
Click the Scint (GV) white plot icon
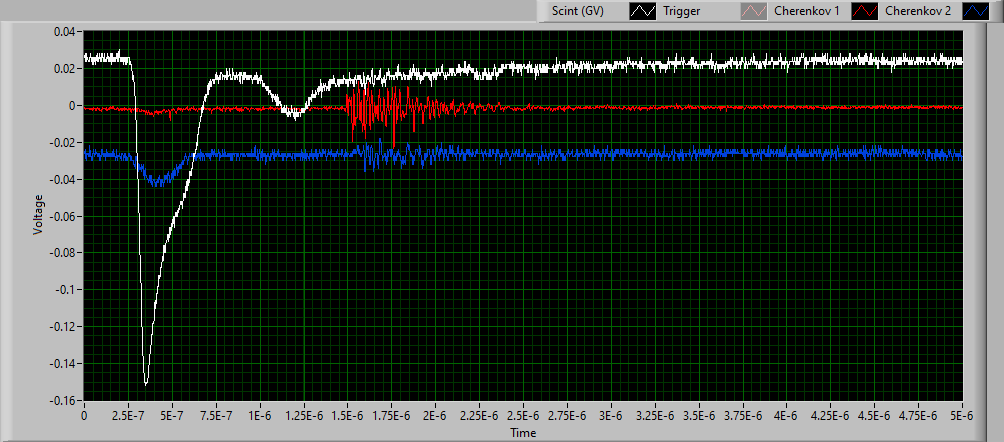[x=643, y=11]
